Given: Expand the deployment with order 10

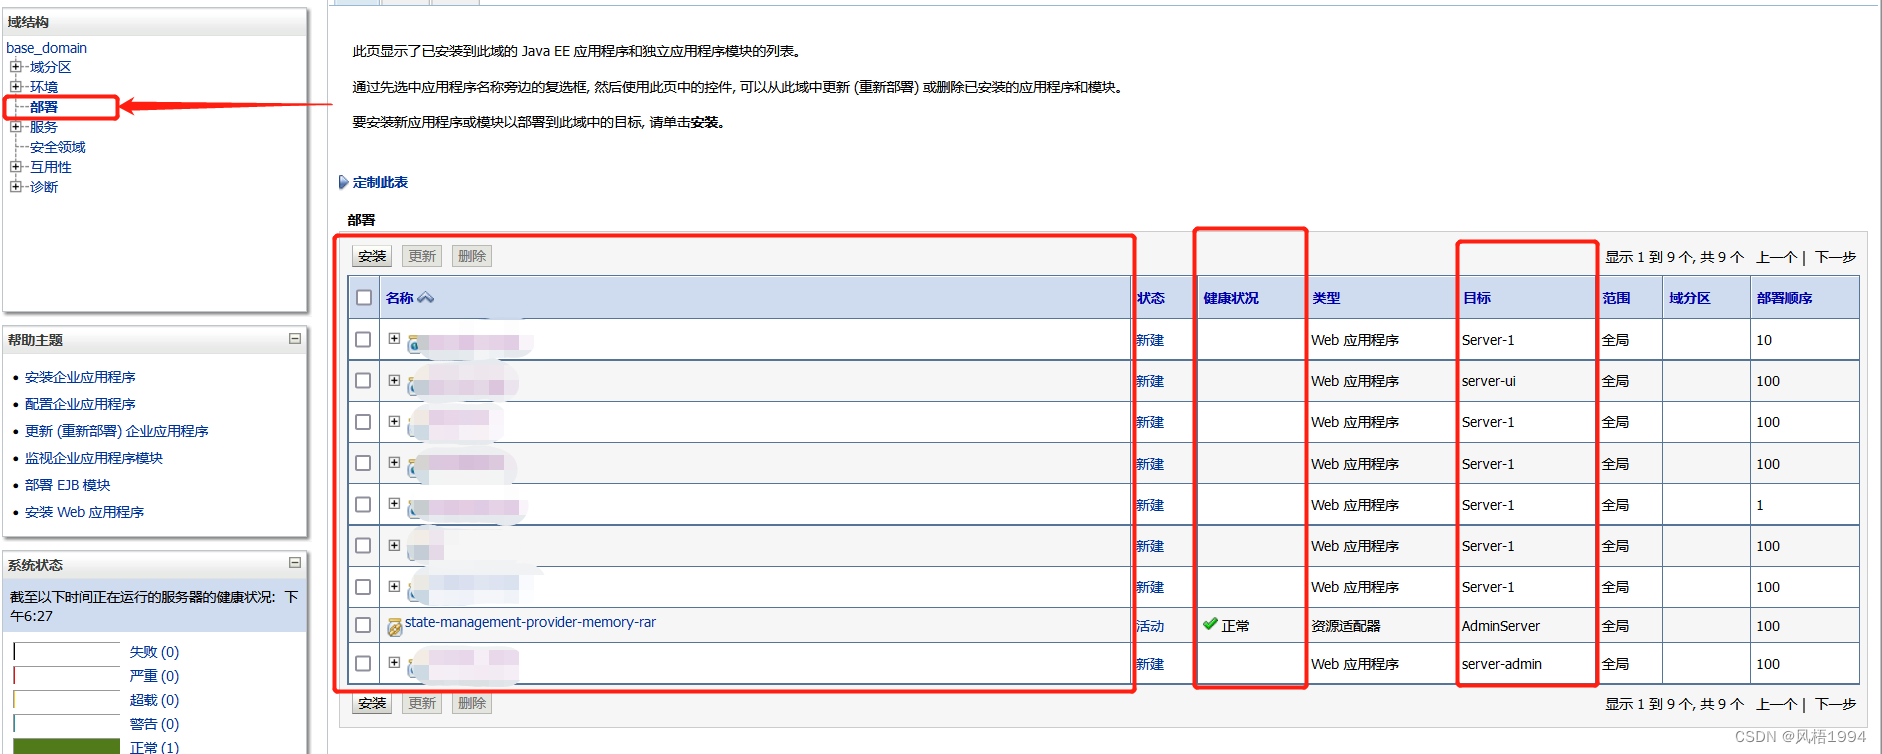Looking at the screenshot, I should point(394,339).
